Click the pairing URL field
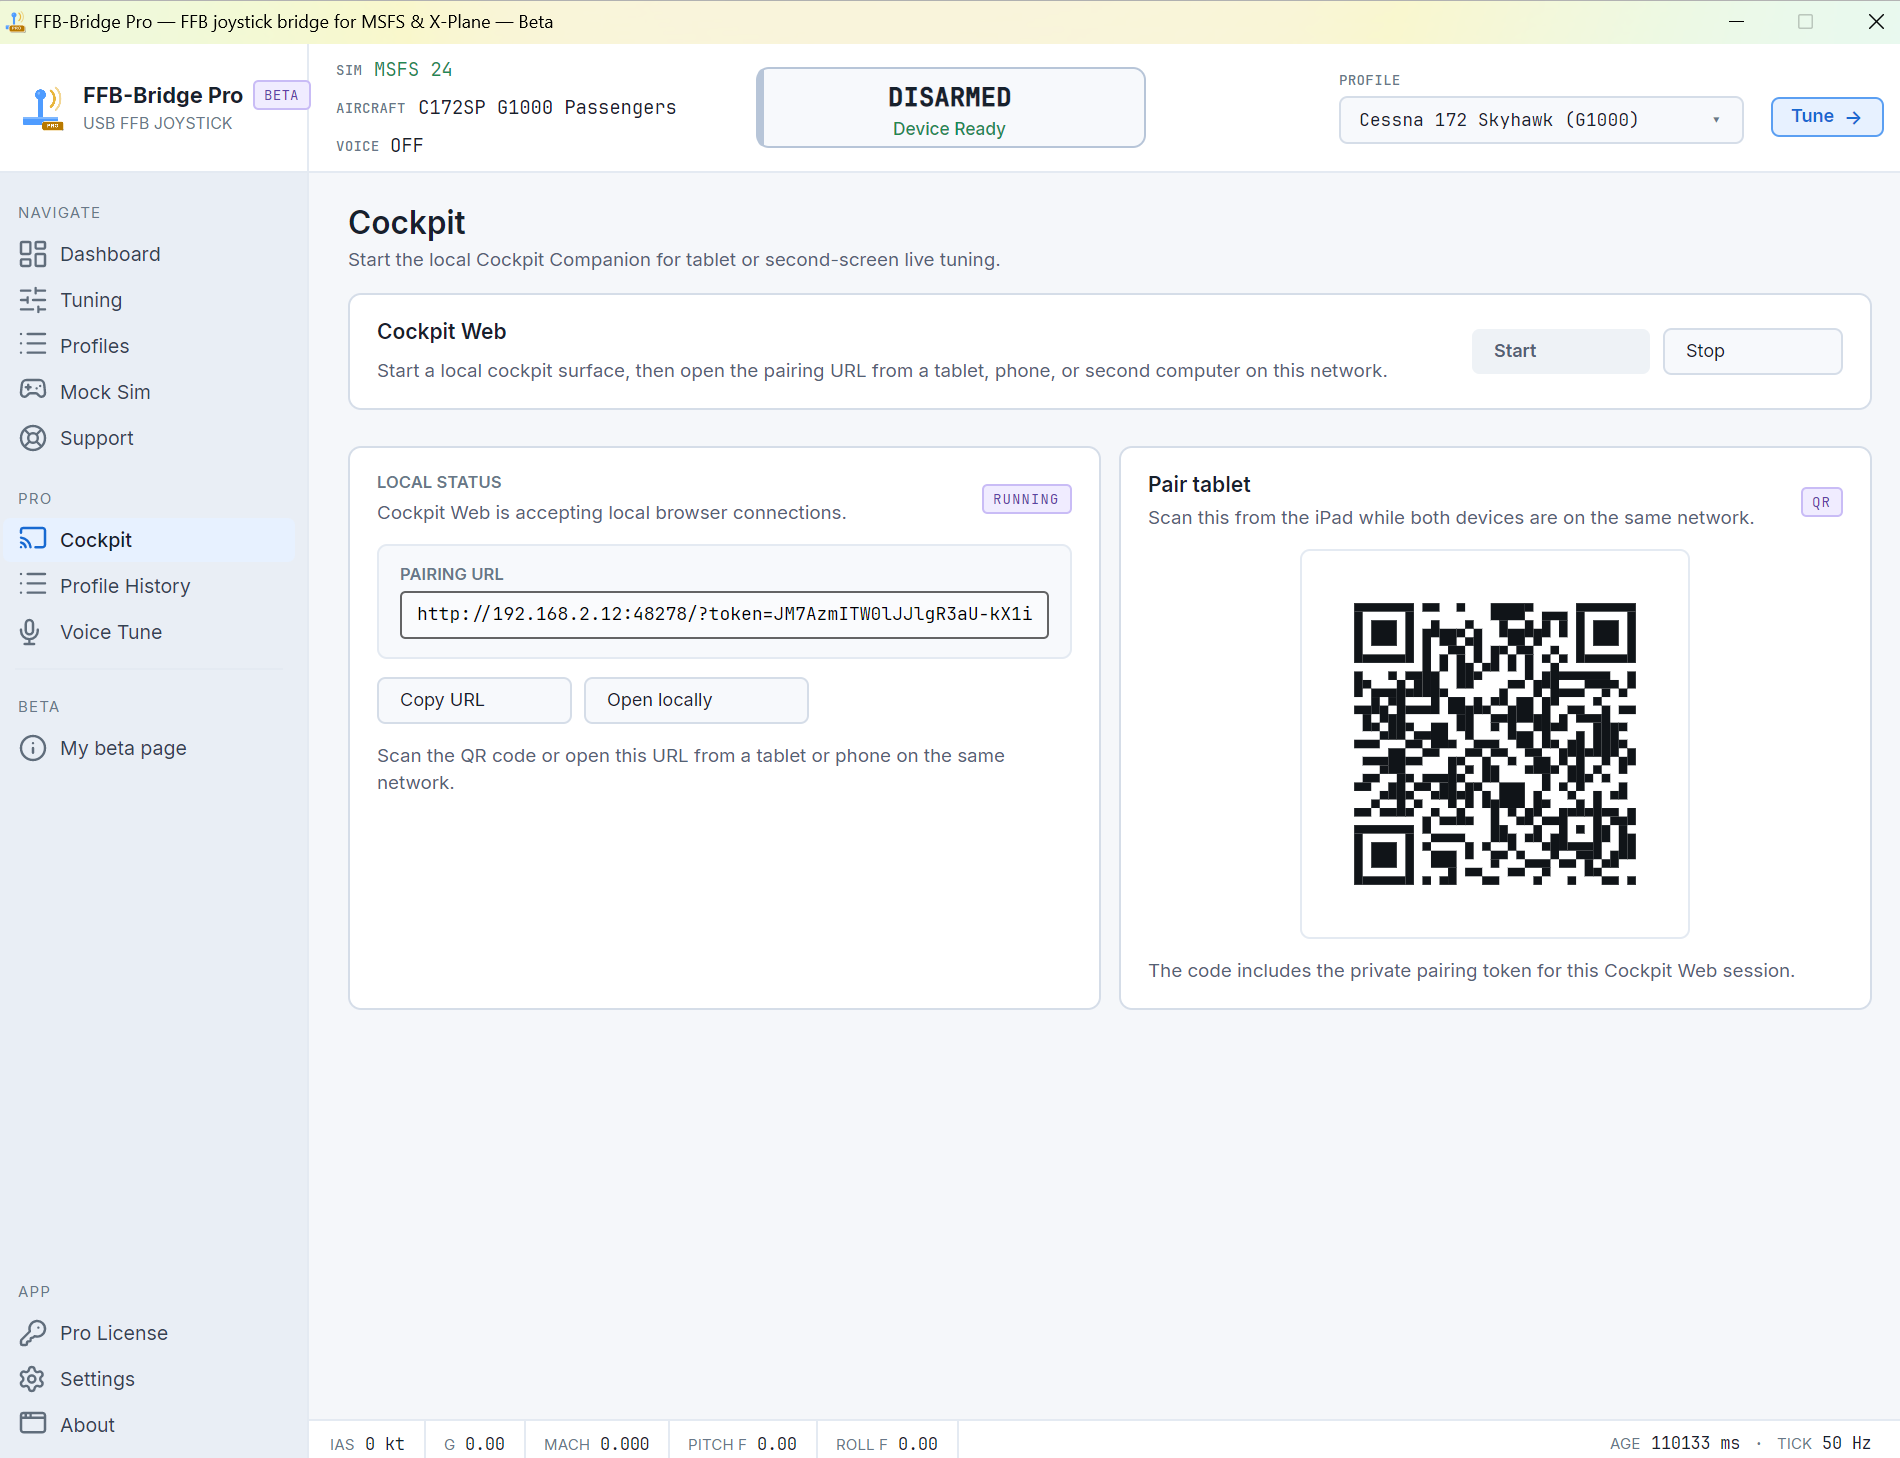1900x1458 pixels. [724, 614]
